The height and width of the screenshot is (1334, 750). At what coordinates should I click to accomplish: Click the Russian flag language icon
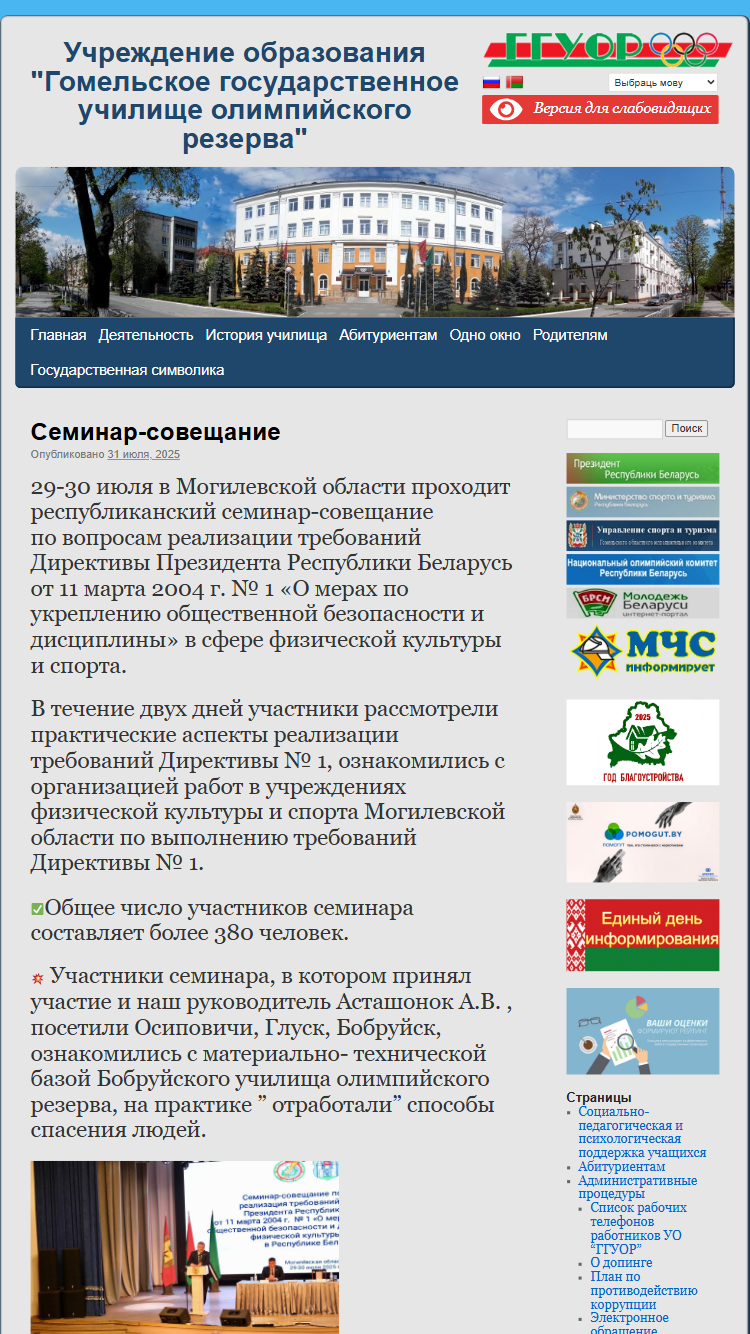coord(491,82)
